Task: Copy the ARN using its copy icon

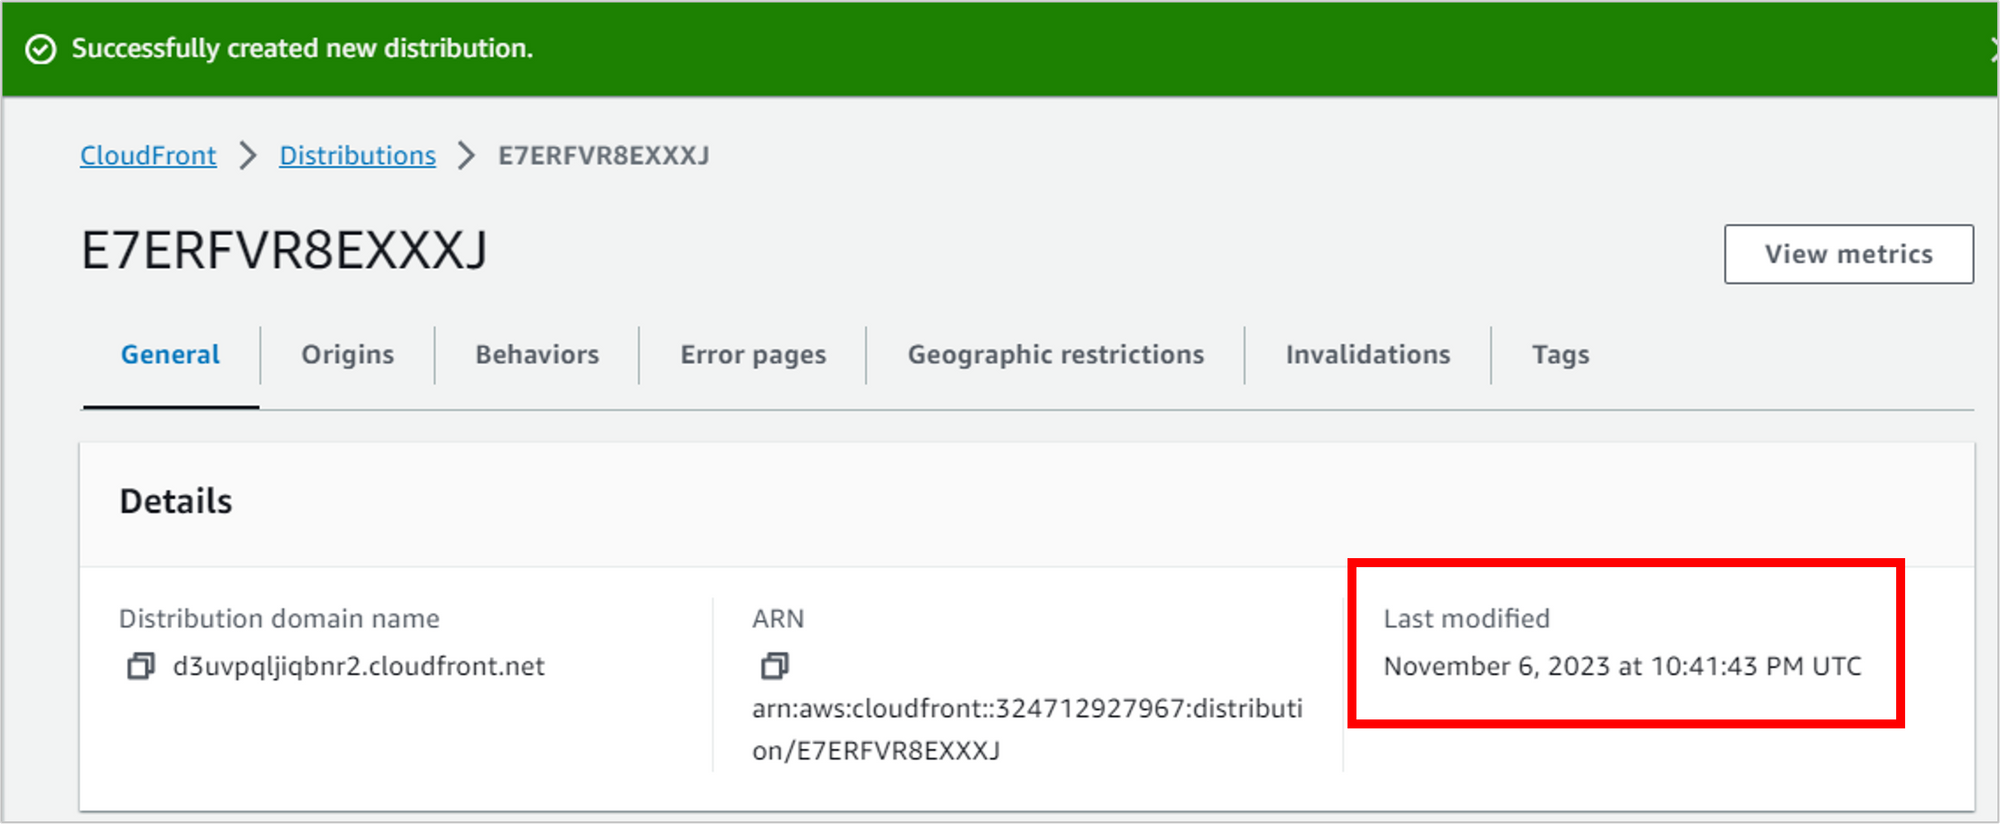Action: click(x=775, y=666)
